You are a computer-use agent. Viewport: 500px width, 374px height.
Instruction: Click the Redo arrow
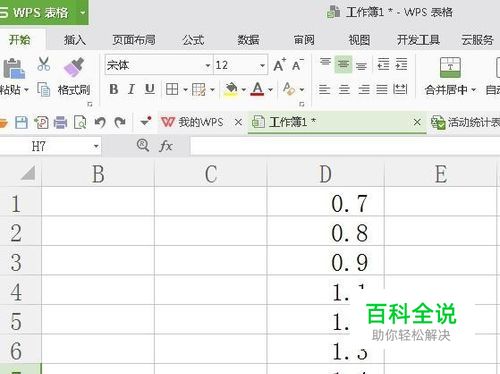(120, 122)
